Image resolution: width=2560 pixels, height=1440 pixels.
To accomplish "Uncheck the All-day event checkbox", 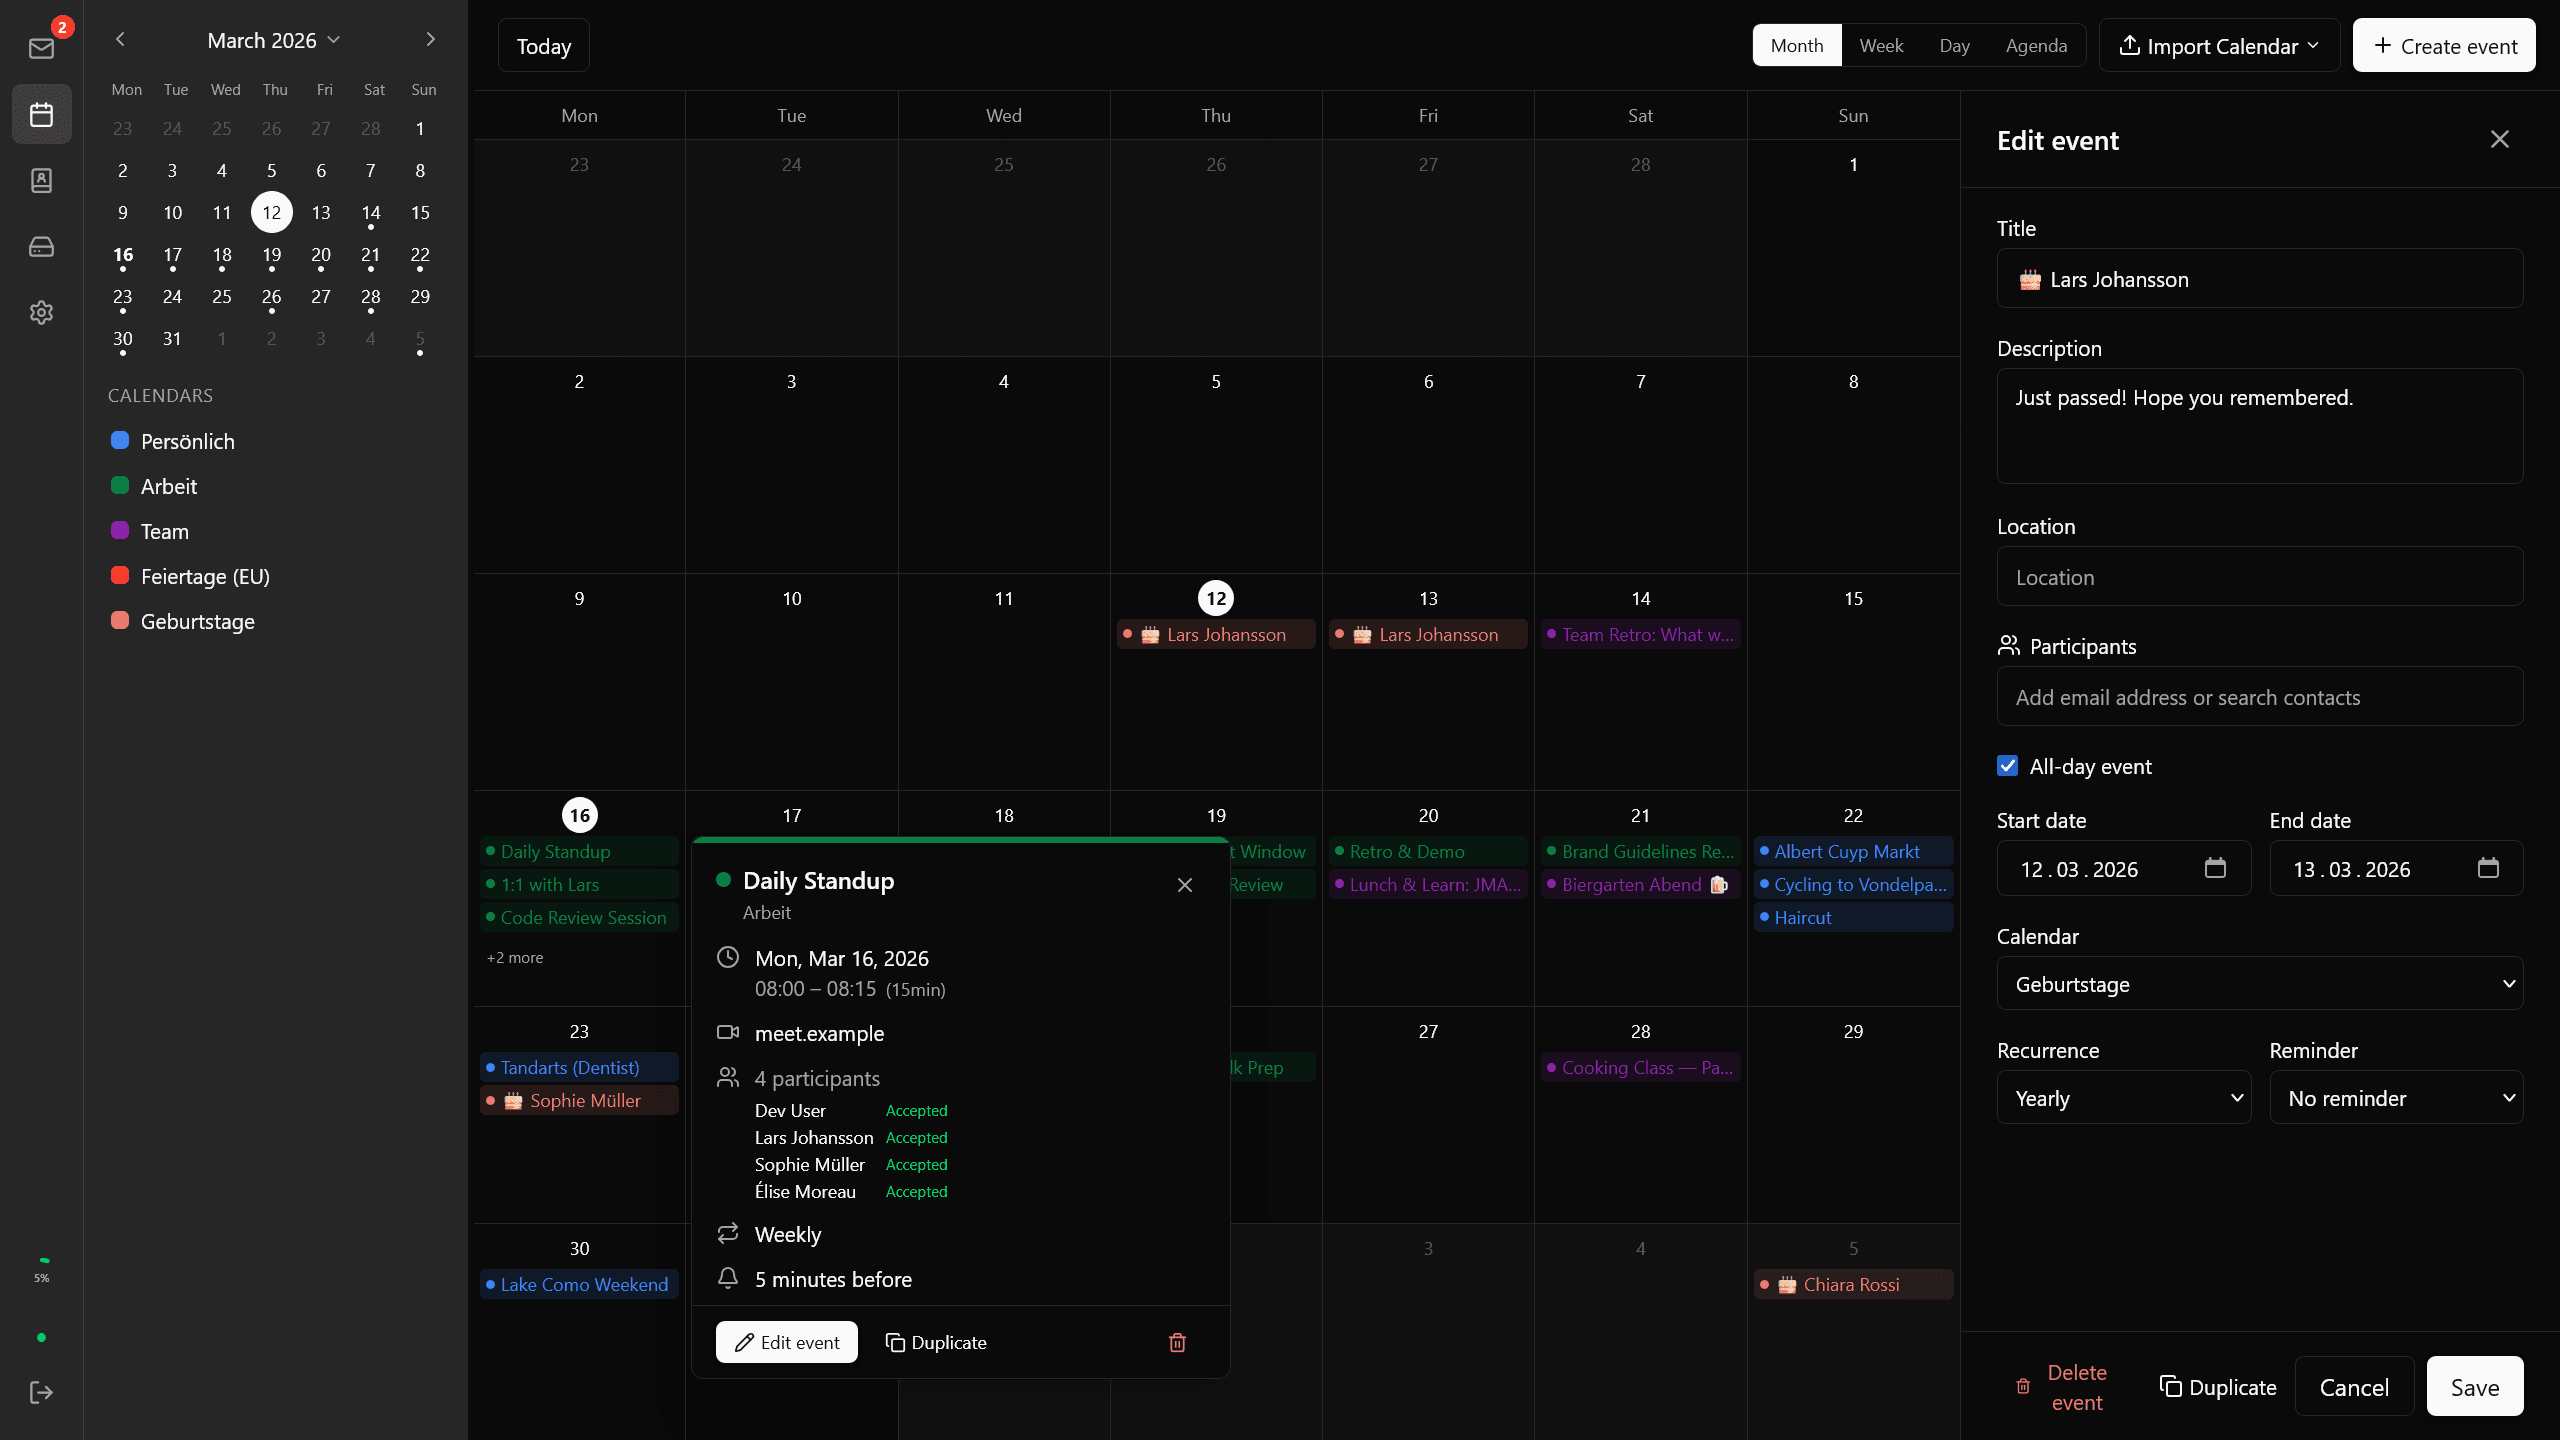I will [2008, 765].
